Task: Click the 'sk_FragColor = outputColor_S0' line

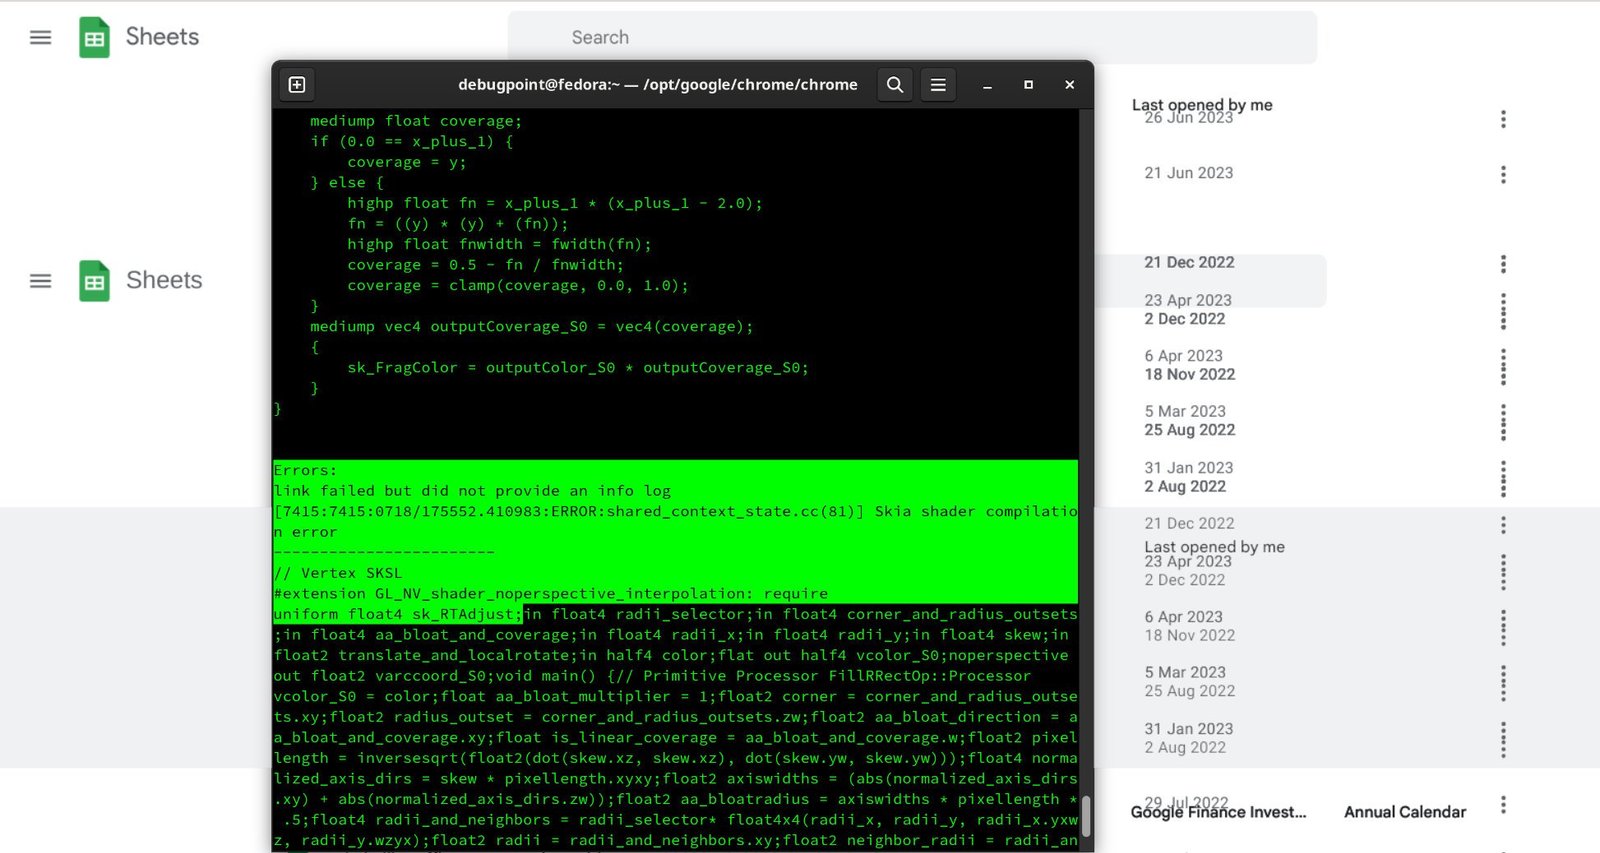Action: click(578, 368)
